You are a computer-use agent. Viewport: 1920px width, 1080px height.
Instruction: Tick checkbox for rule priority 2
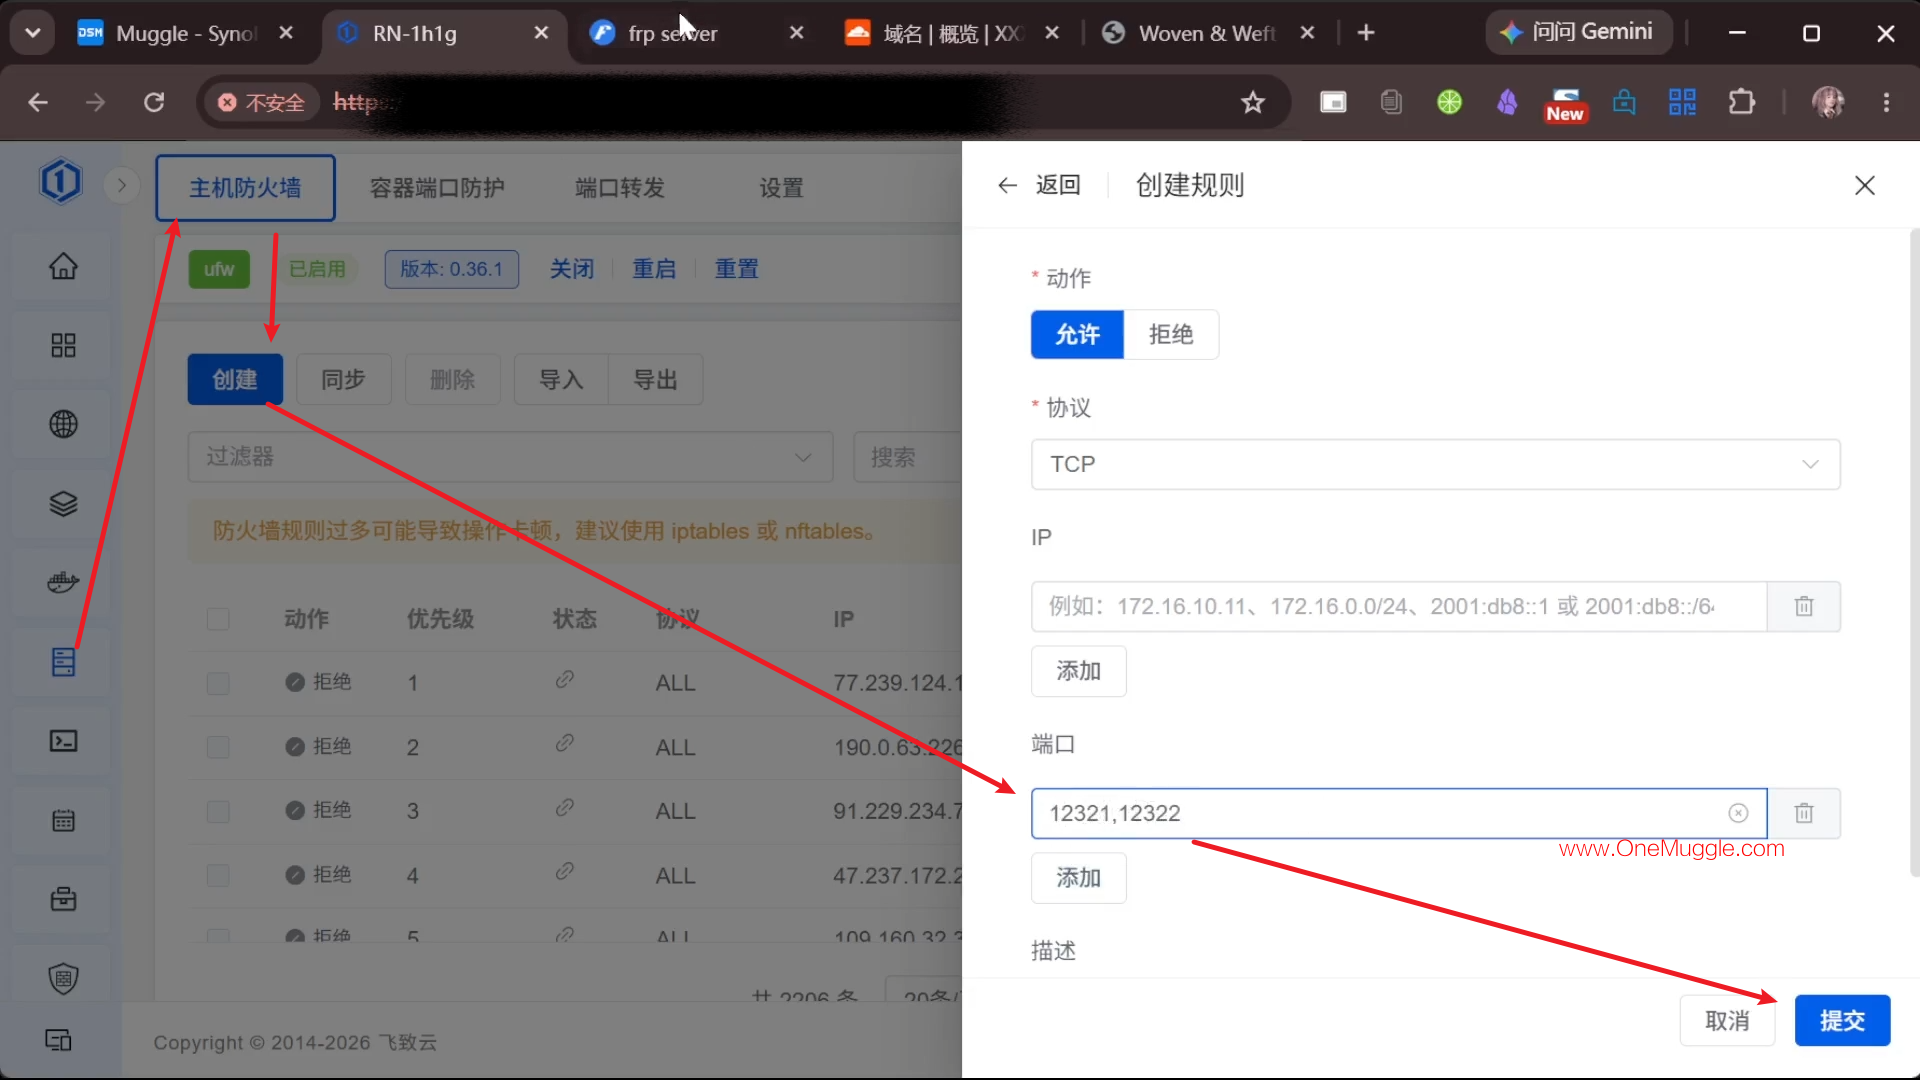pyautogui.click(x=218, y=747)
